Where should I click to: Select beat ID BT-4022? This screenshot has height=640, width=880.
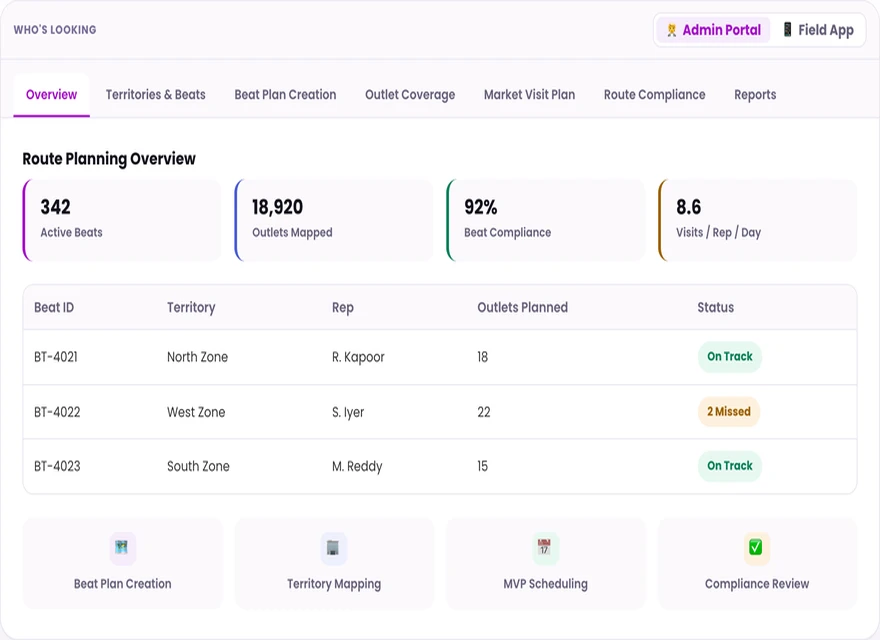57,412
